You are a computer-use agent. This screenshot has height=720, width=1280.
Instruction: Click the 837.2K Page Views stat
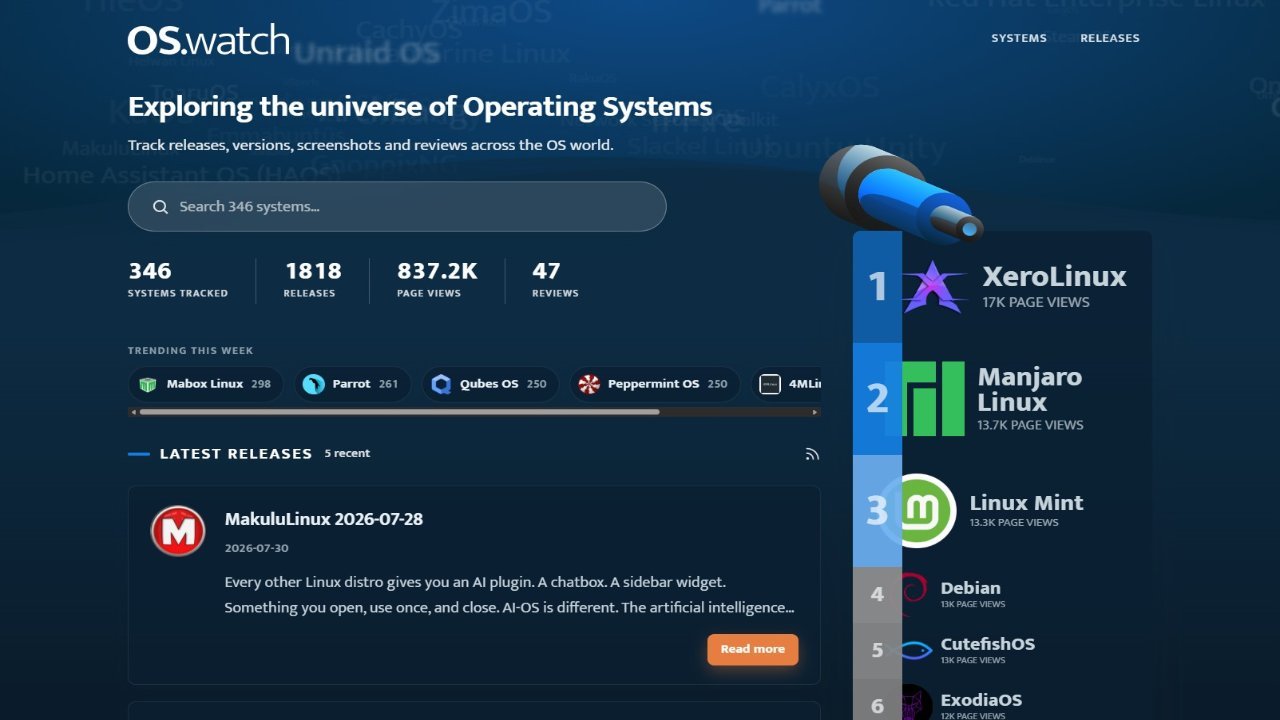click(437, 279)
